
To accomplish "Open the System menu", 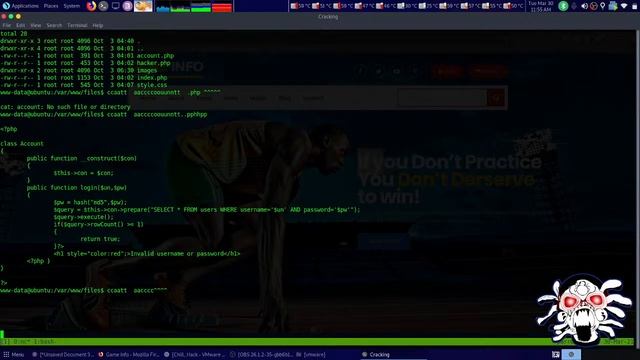I will [72, 6].
